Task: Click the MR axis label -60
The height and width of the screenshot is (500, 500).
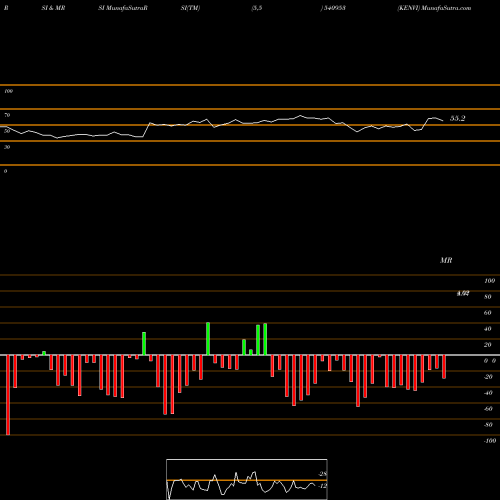Action: pos(488,409)
